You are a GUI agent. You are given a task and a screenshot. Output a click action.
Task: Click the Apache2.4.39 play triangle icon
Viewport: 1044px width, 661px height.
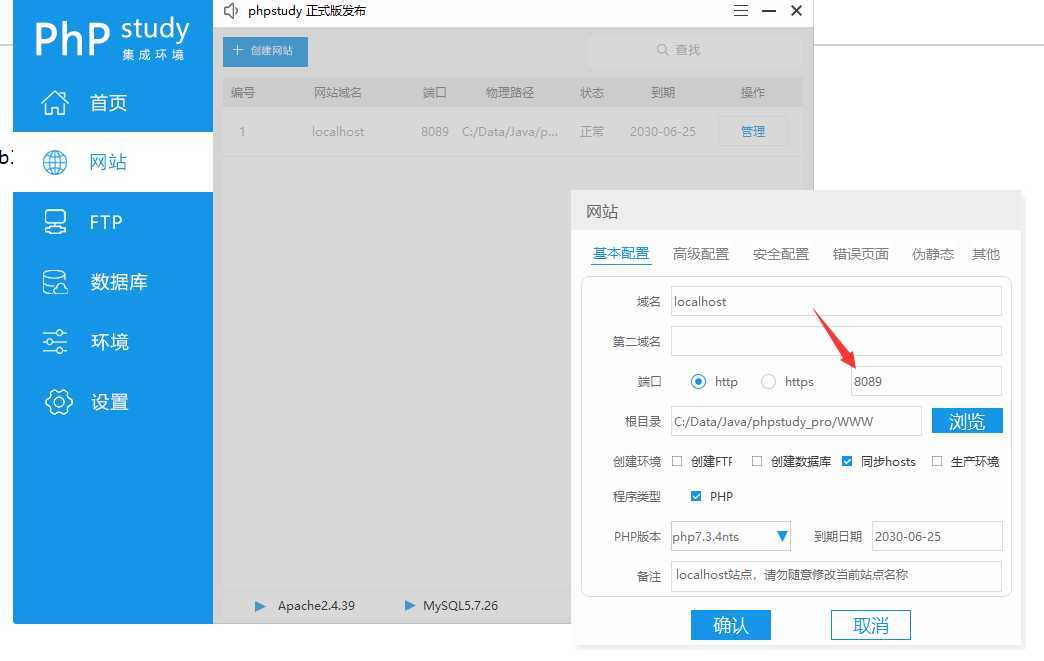point(260,606)
